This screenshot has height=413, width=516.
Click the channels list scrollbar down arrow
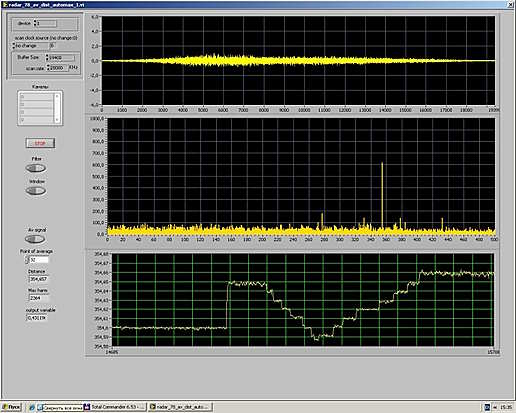[x=57, y=119]
